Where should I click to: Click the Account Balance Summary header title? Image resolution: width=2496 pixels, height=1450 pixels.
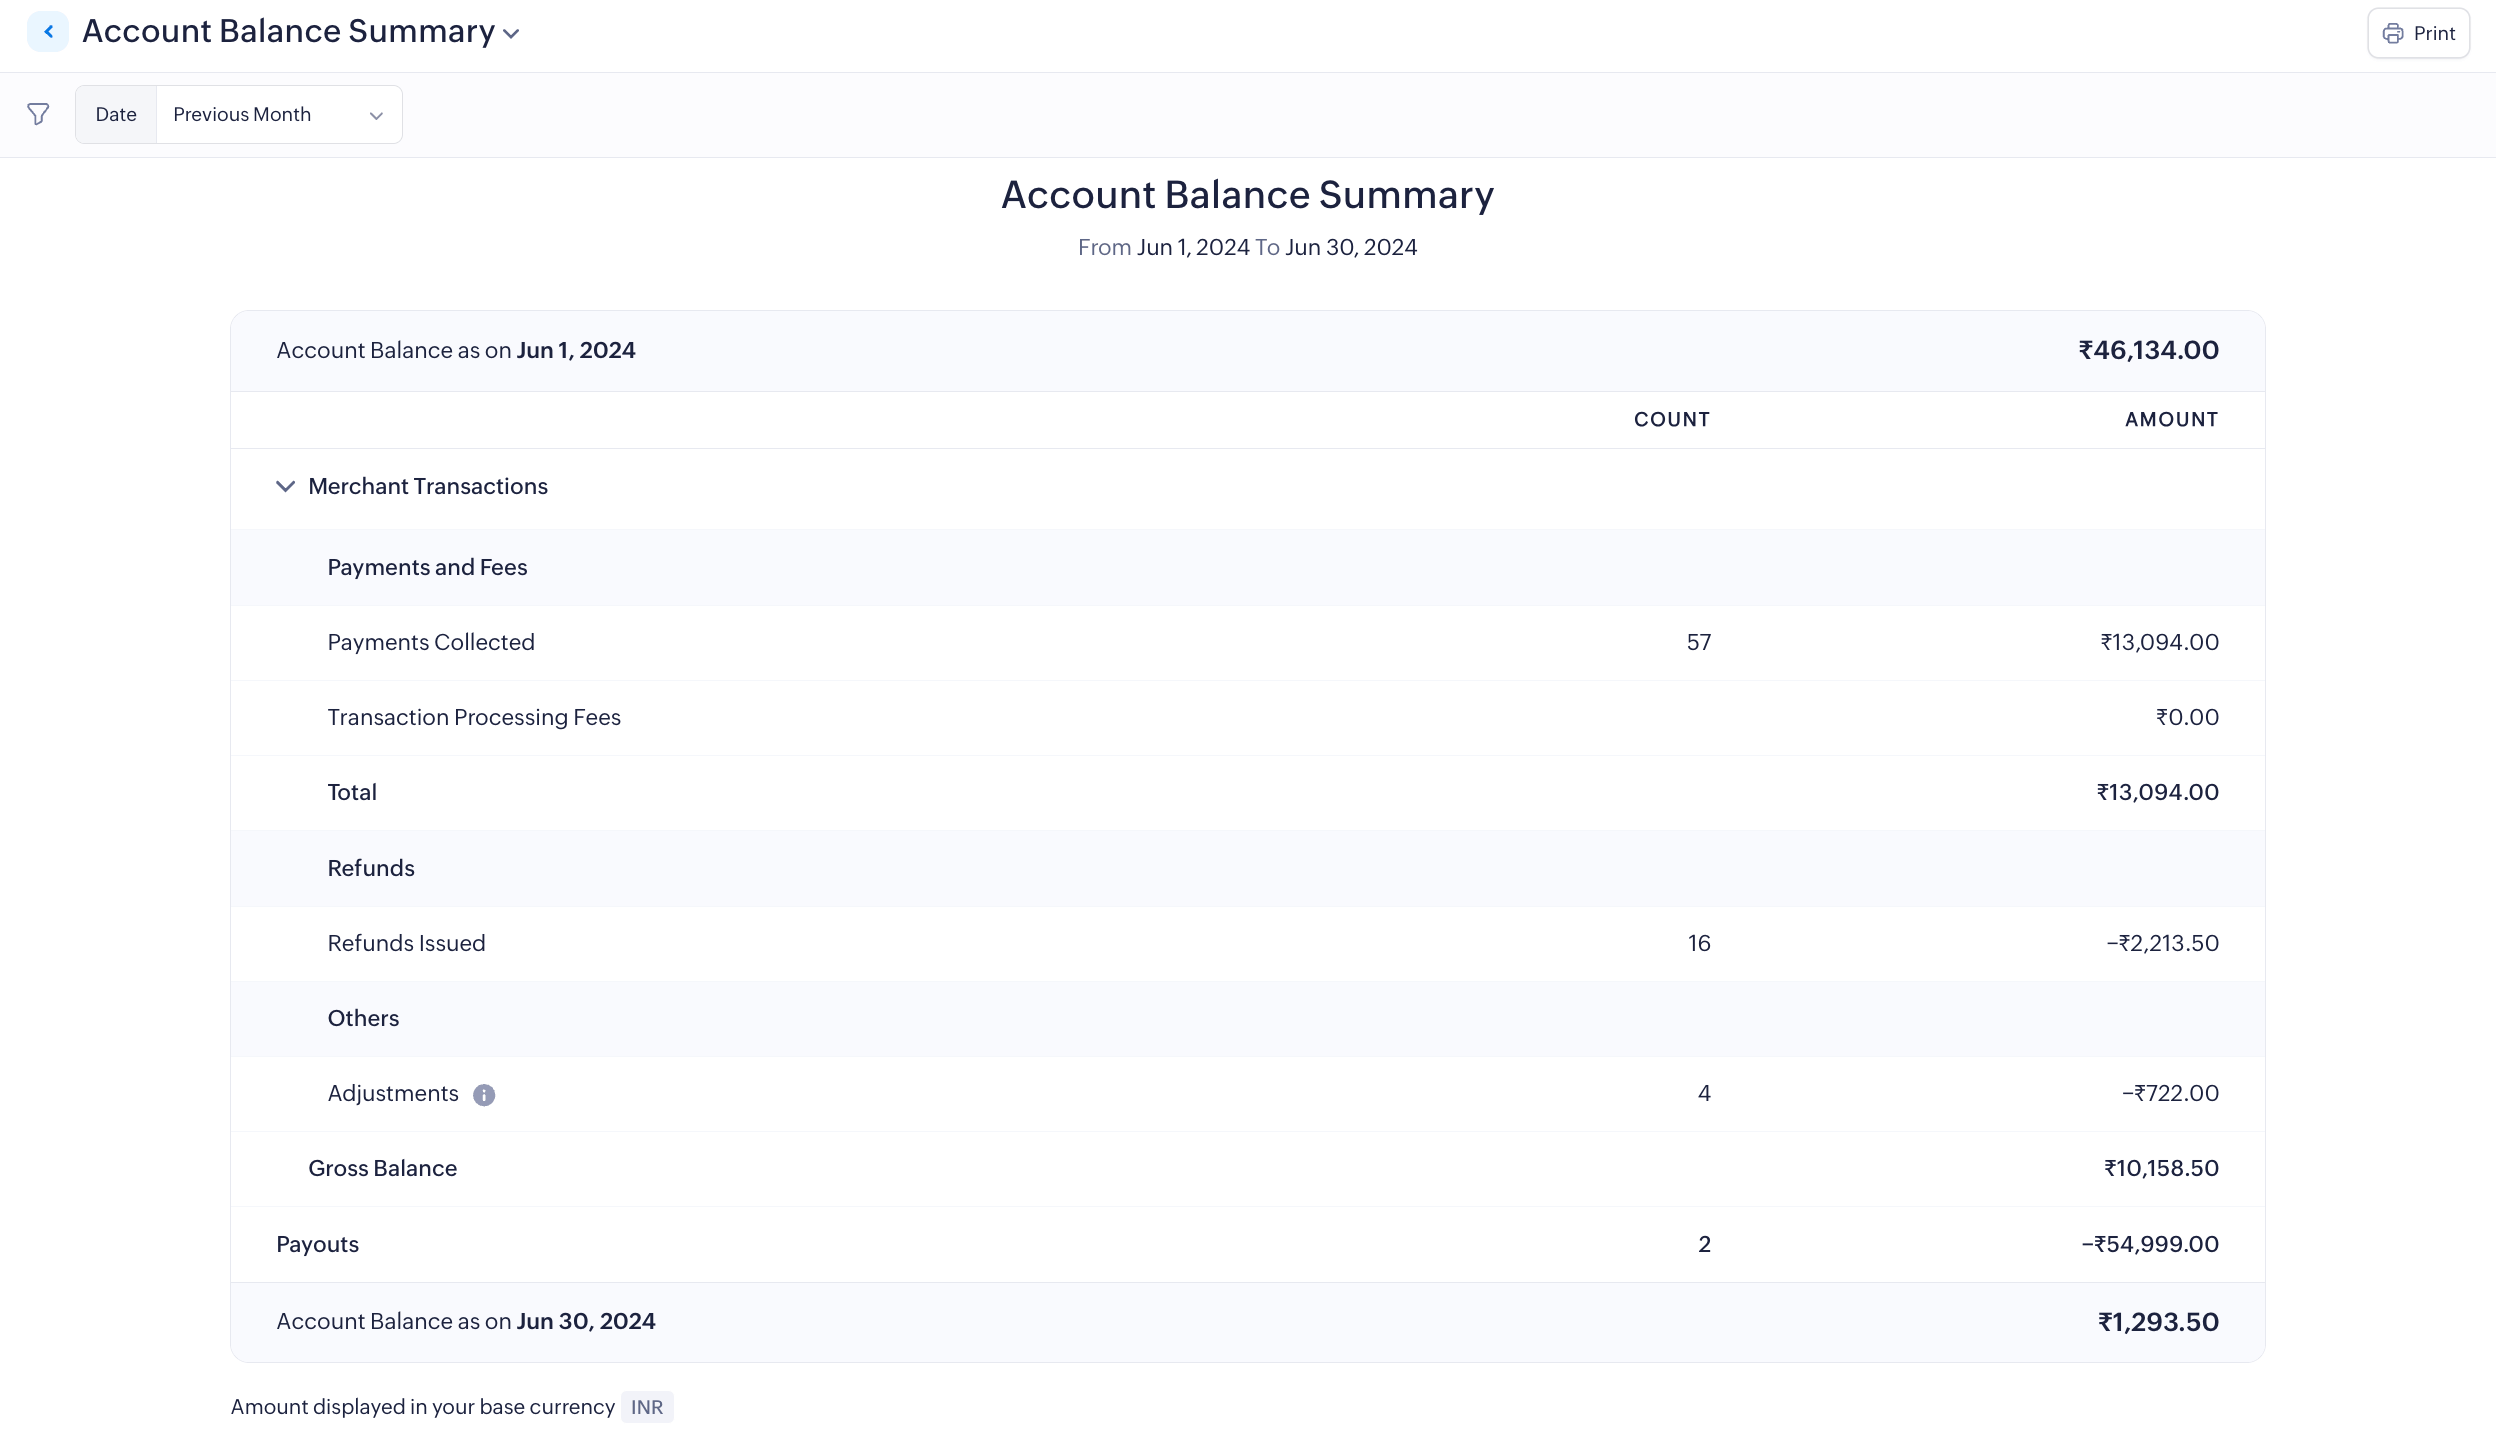(288, 32)
